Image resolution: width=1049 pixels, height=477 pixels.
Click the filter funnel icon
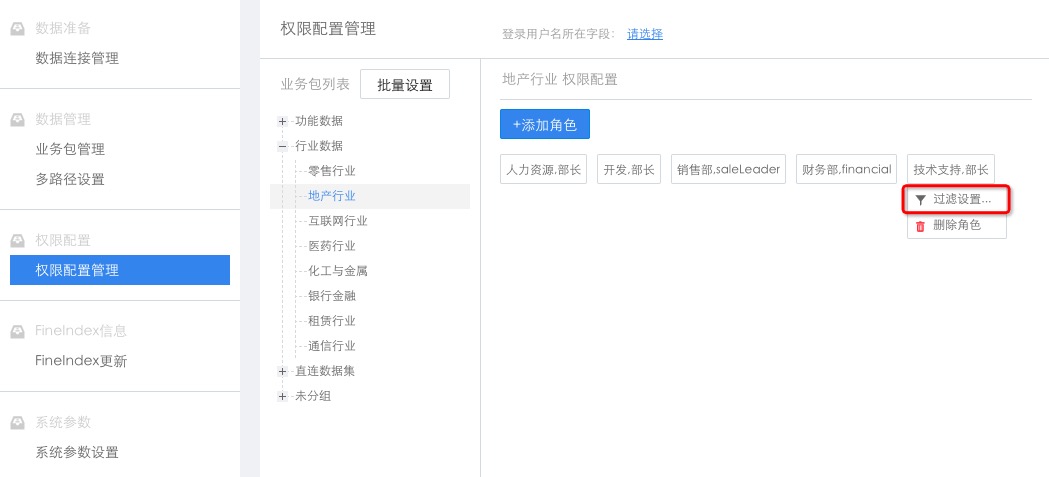pyautogui.click(x=921, y=200)
